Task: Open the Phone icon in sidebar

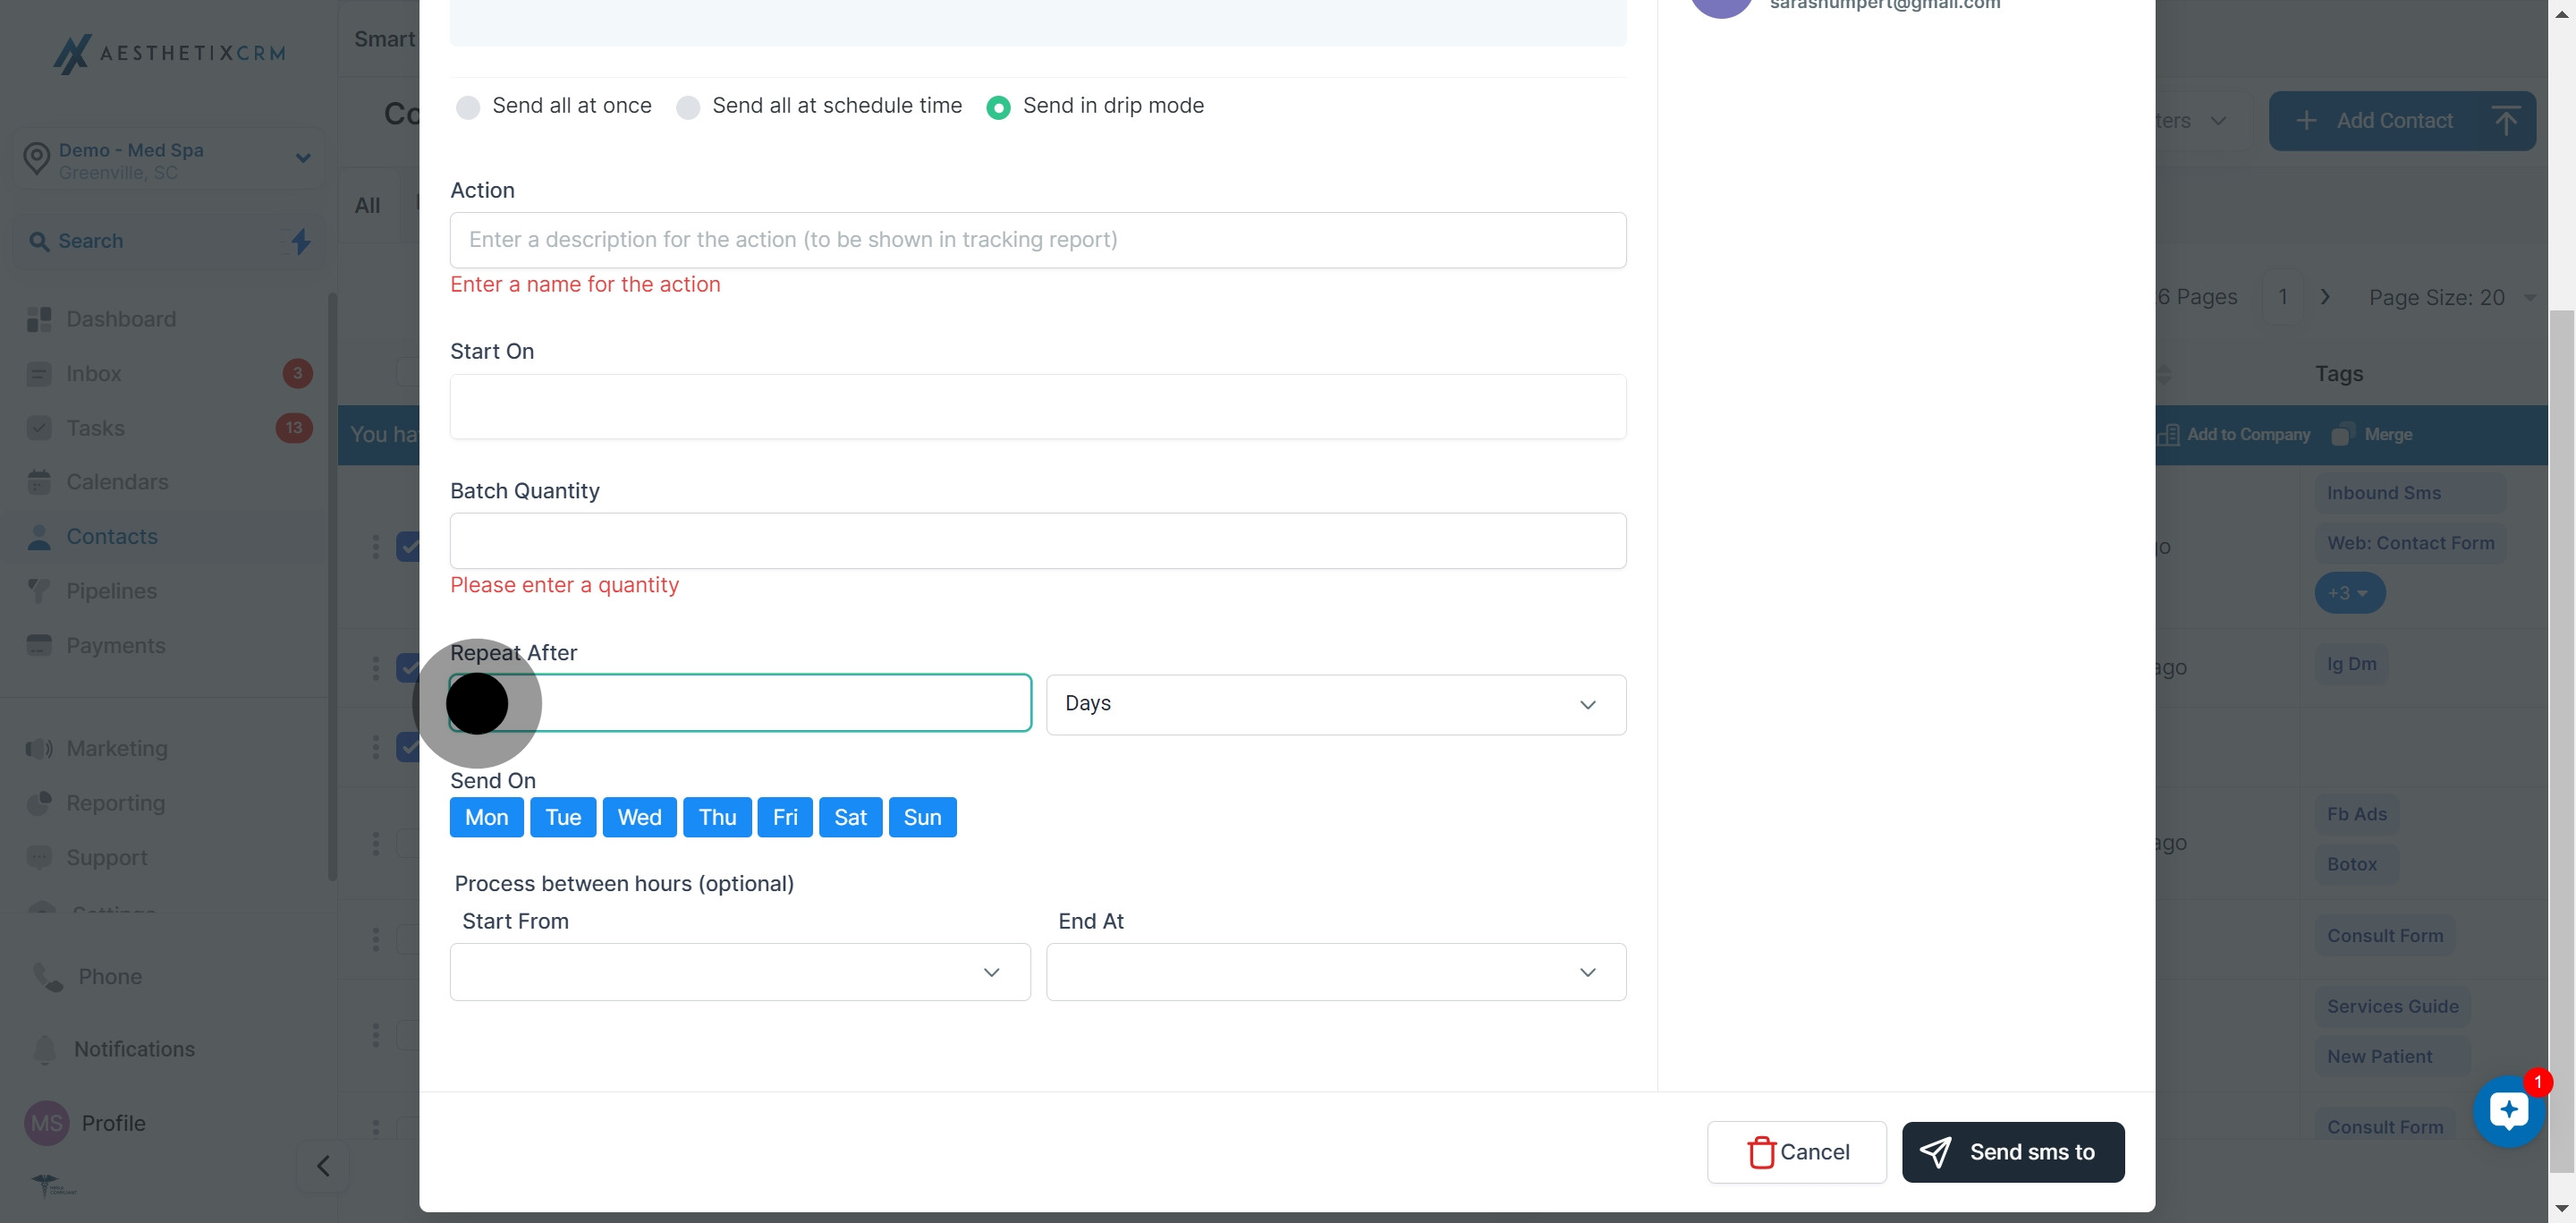Action: [47, 976]
